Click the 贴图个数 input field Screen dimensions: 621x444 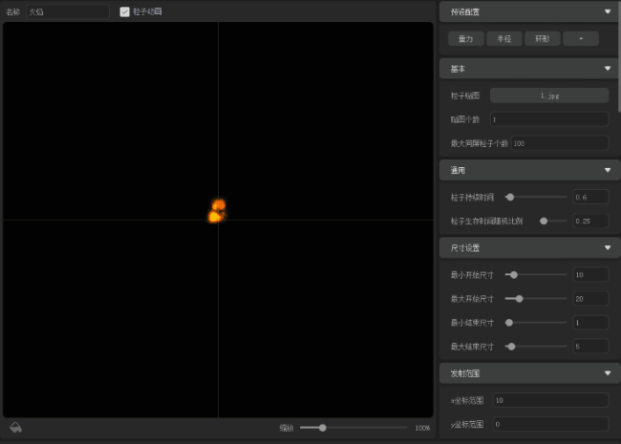(548, 119)
